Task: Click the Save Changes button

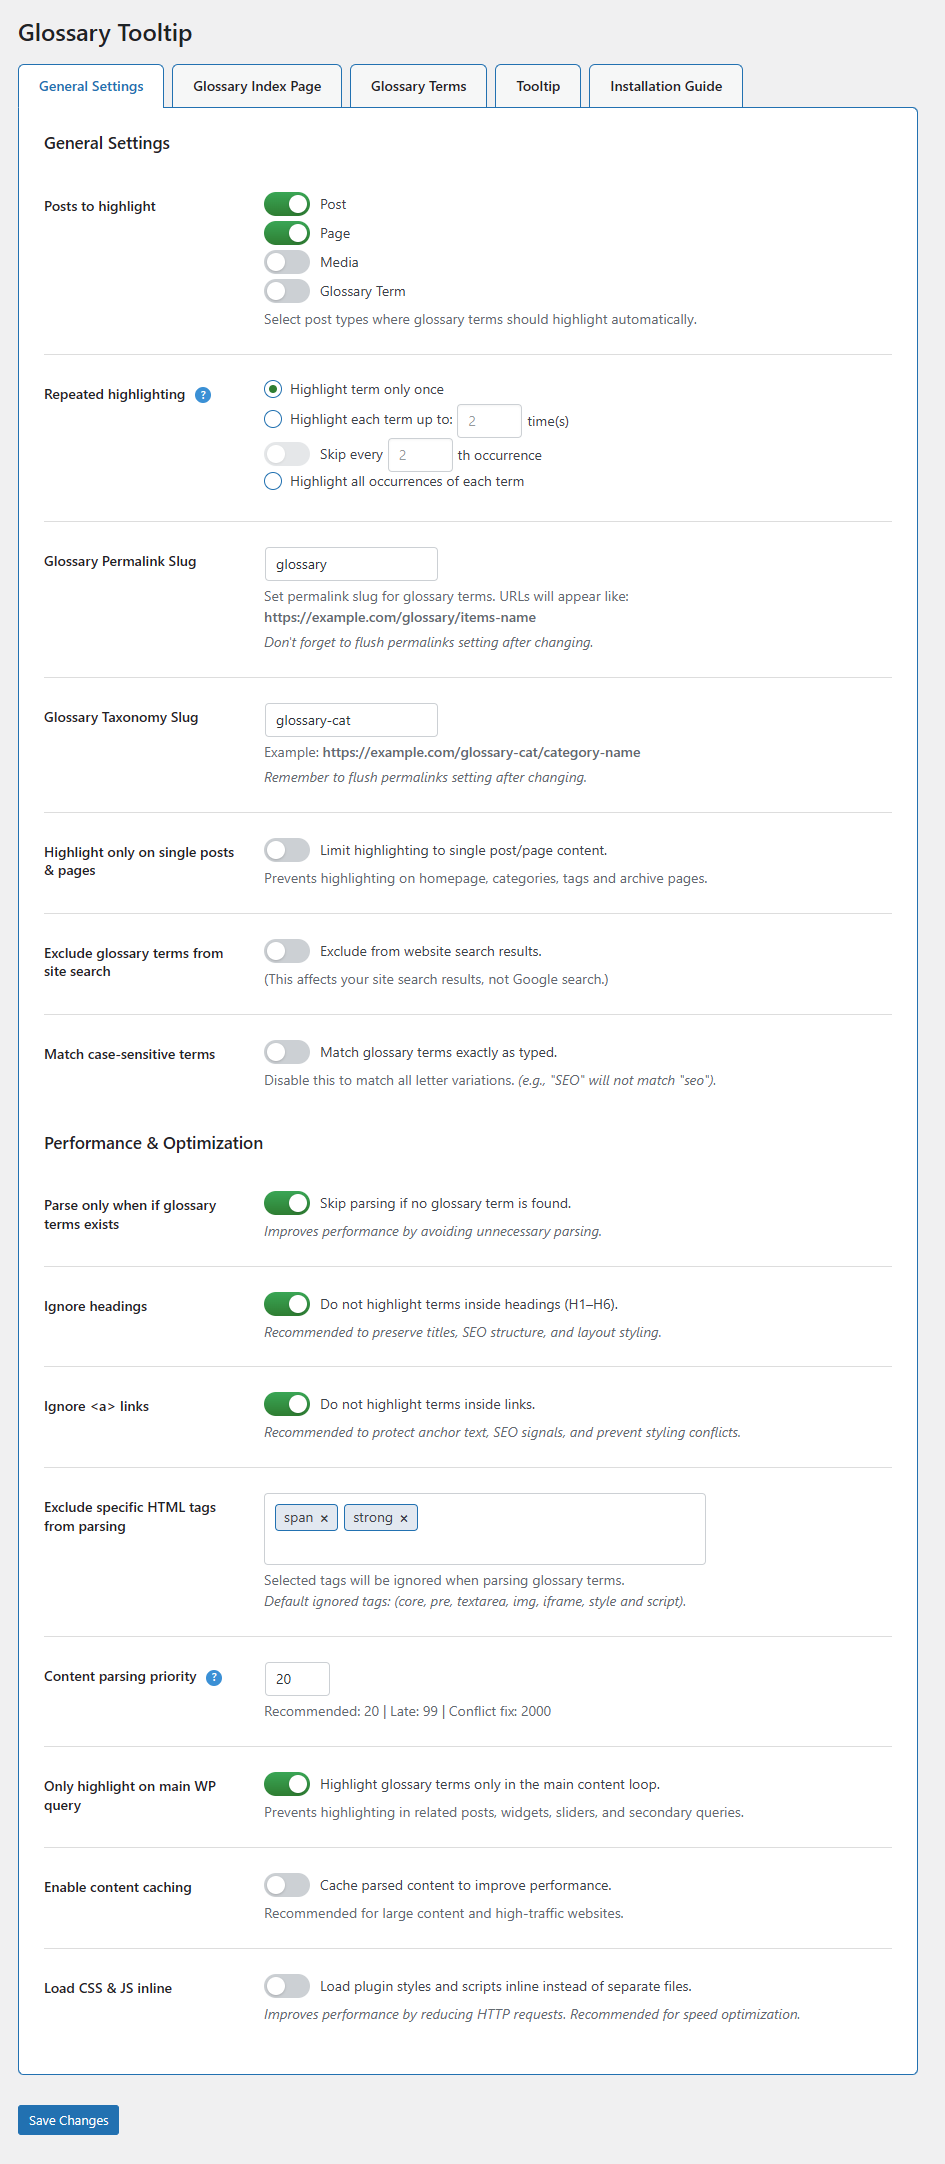Action: click(68, 2120)
